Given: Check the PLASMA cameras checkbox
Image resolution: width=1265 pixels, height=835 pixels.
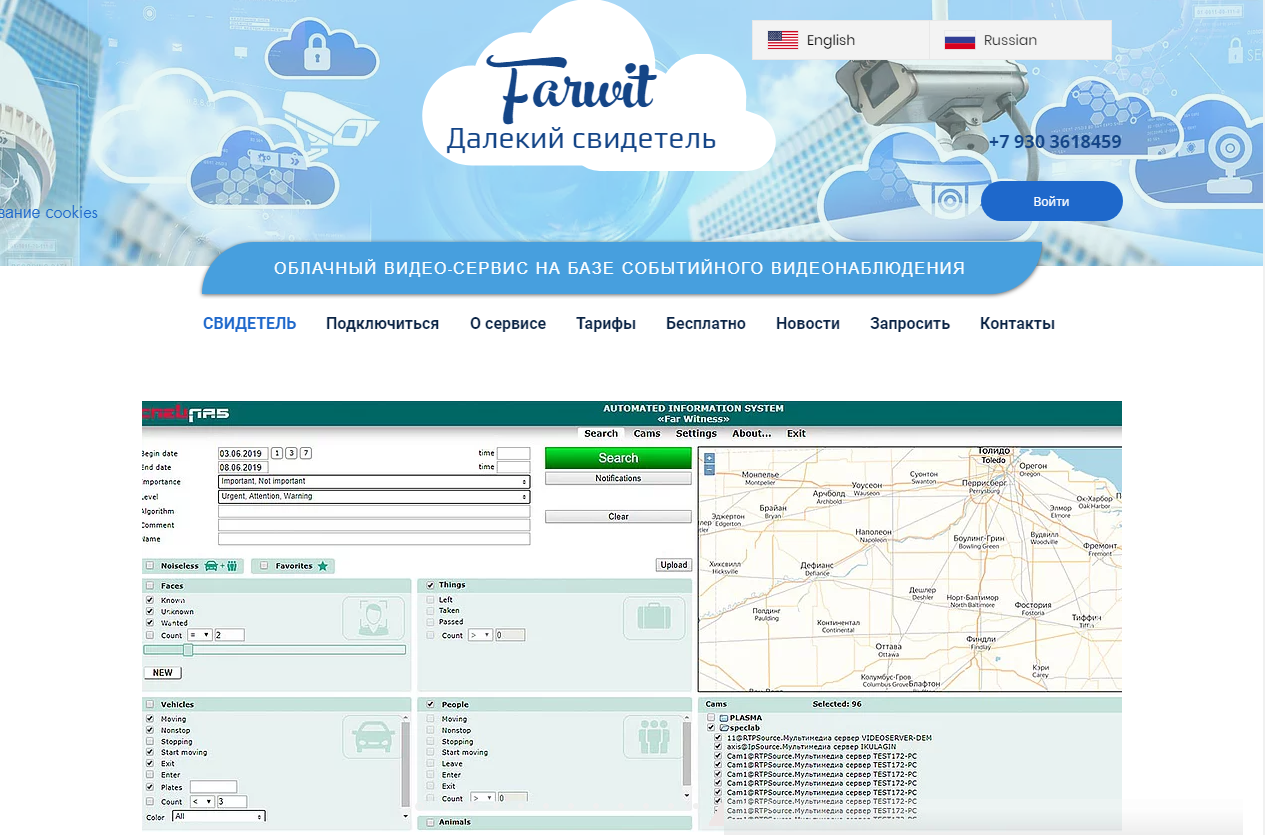Looking at the screenshot, I should [711, 718].
